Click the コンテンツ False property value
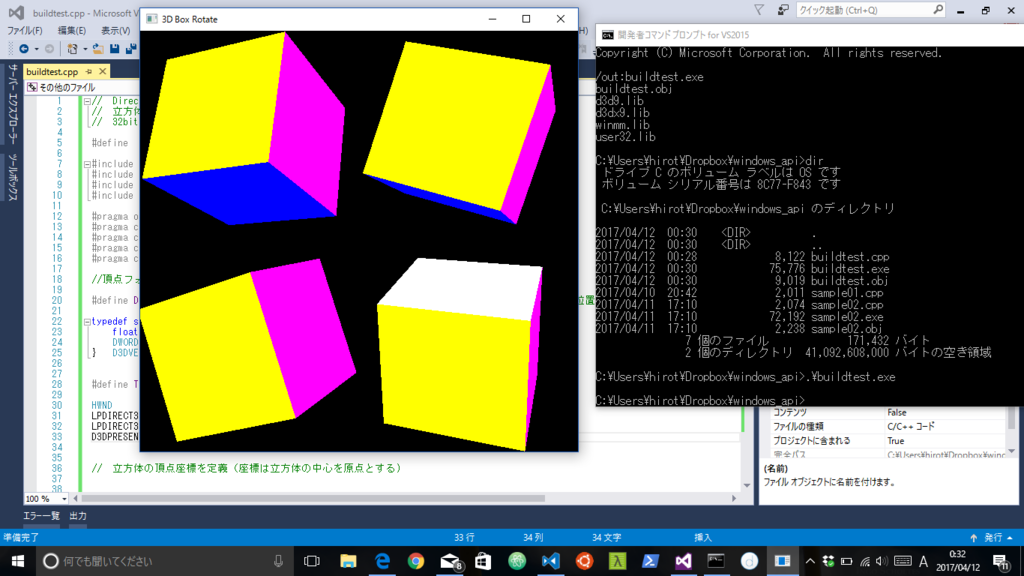The height and width of the screenshot is (576, 1024). click(x=897, y=413)
